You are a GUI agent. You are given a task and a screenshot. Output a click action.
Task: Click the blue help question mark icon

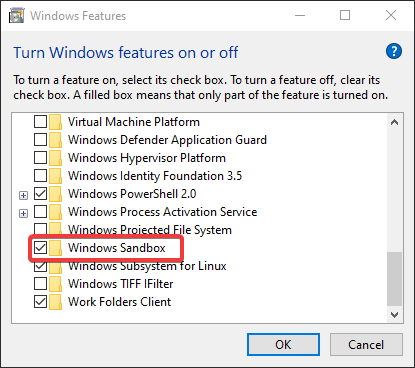click(x=394, y=51)
